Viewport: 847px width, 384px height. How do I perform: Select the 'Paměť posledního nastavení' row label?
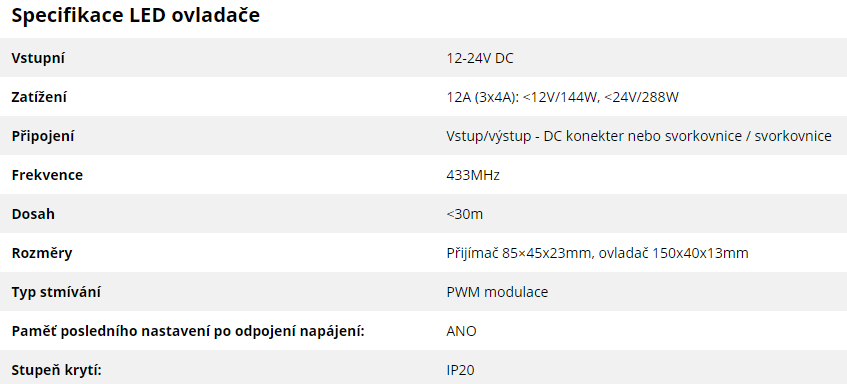(188, 331)
